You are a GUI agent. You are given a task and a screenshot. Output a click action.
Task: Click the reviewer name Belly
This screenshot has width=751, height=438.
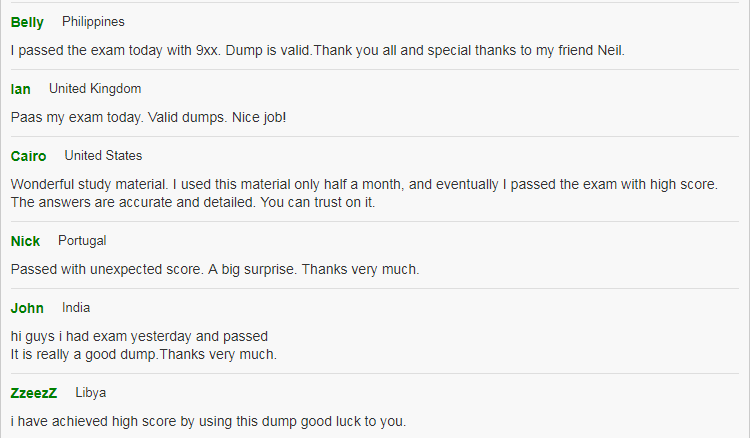[x=27, y=23]
